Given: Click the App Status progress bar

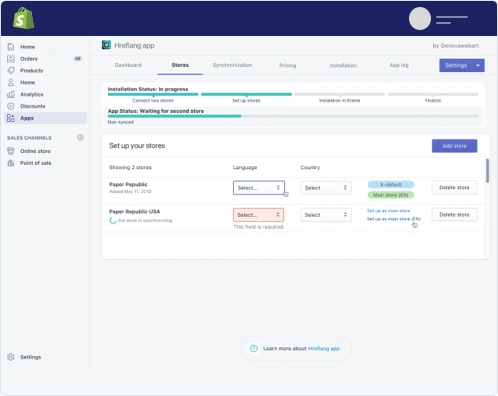Looking at the screenshot, I should pos(293,116).
